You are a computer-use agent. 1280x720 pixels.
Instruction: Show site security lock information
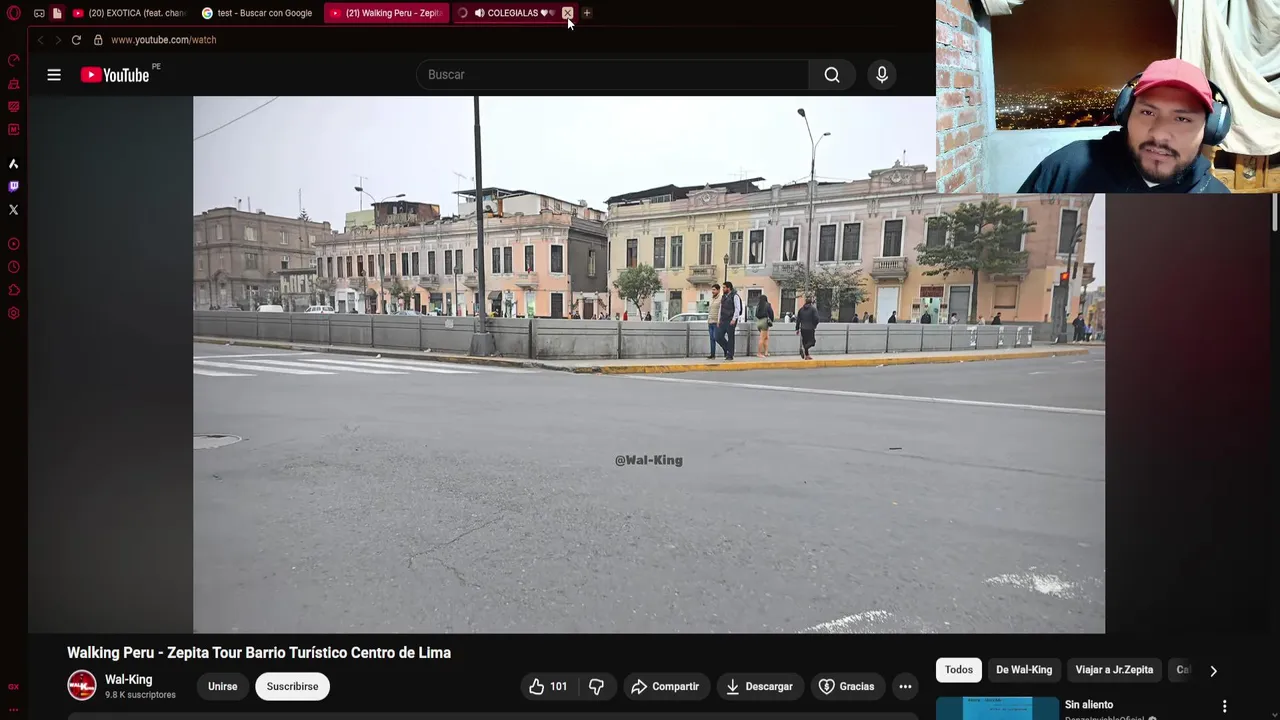coord(98,40)
